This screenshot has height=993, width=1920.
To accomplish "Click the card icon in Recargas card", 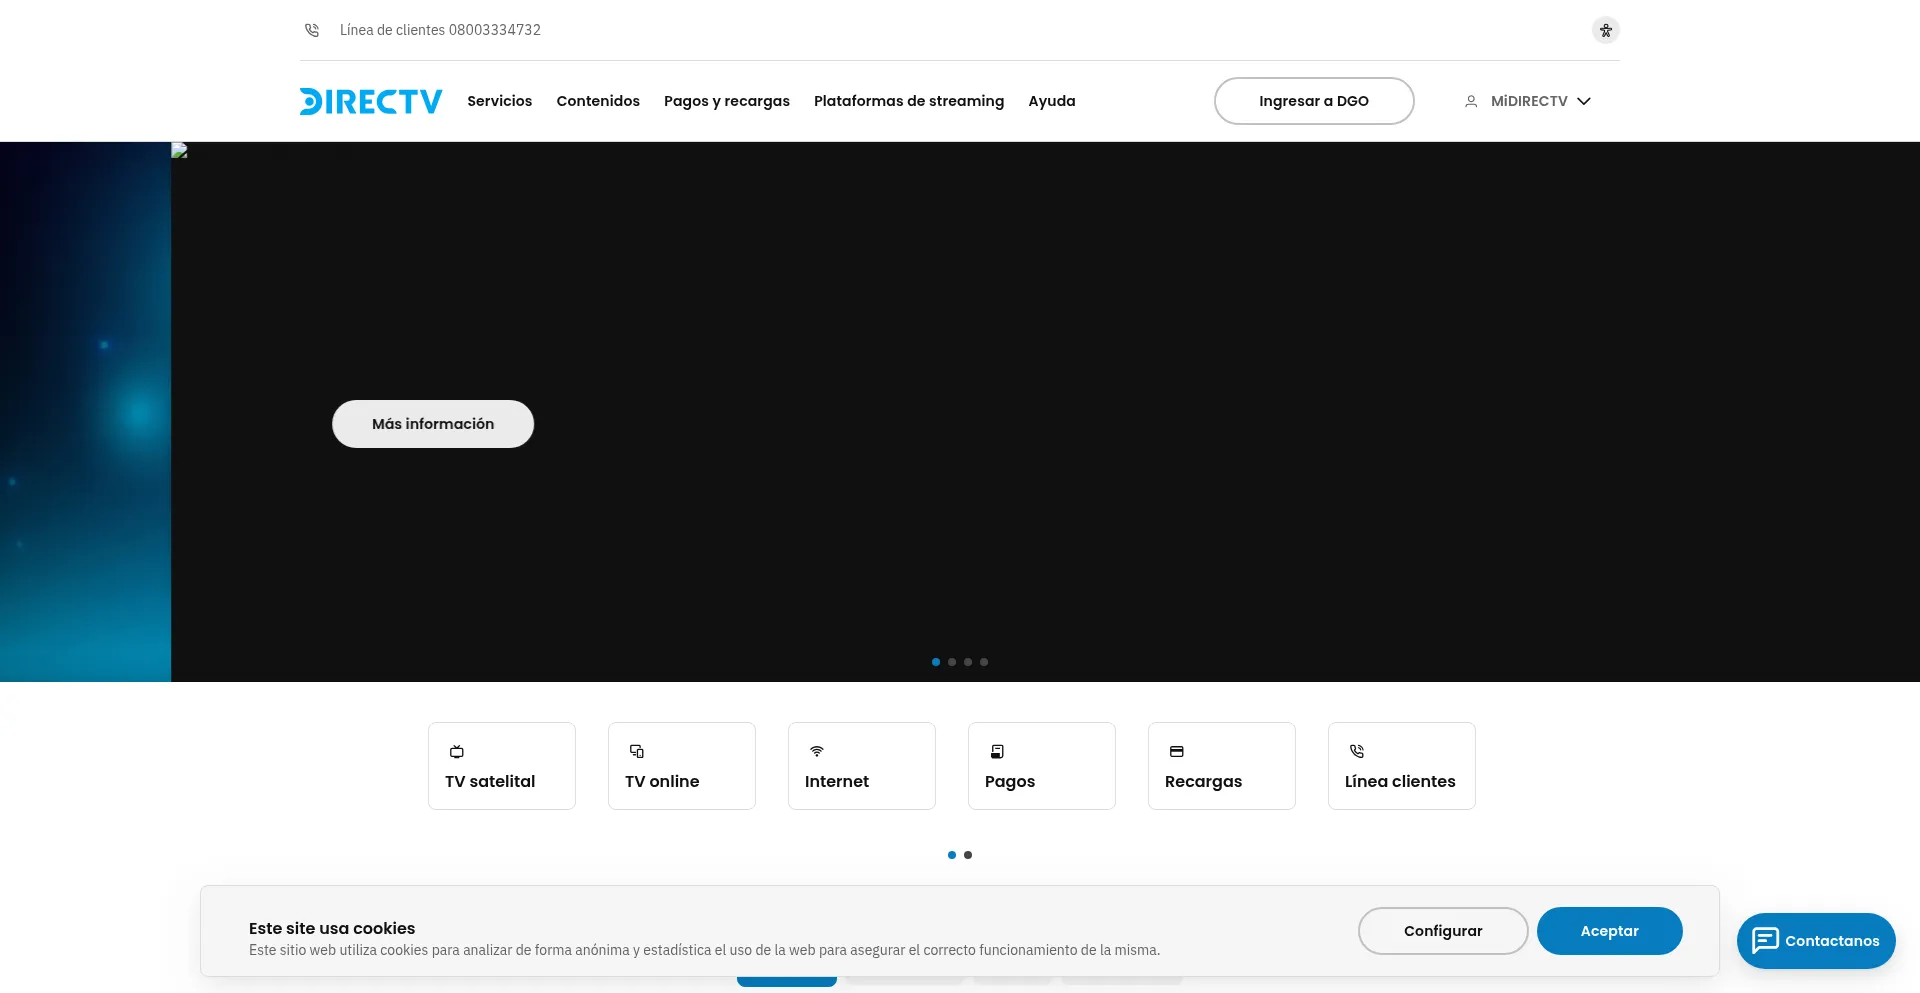I will pyautogui.click(x=1177, y=751).
